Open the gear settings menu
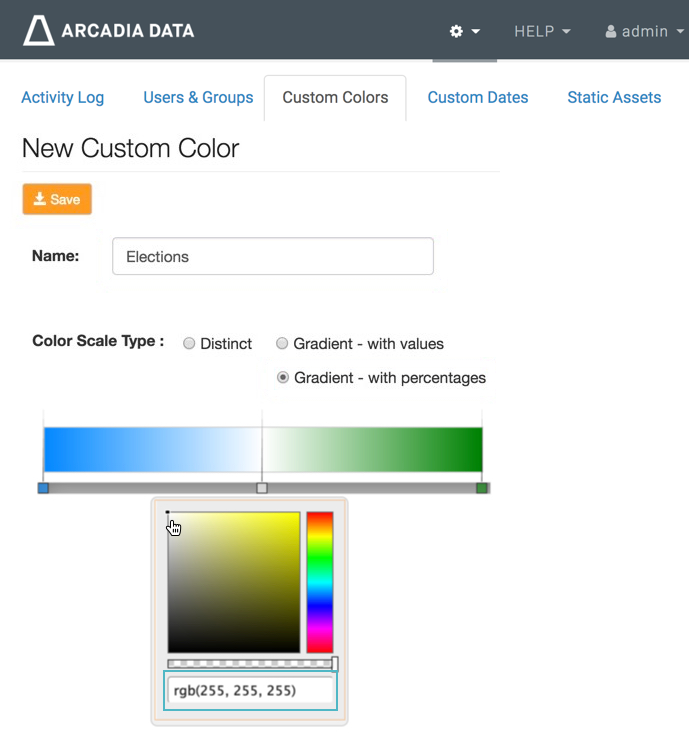The width and height of the screenshot is (689, 733). point(464,31)
